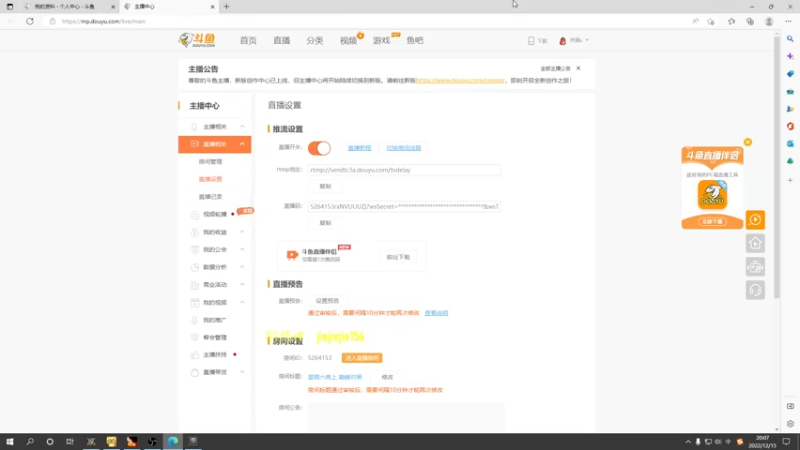Expand the 我的收益 sidebar chevron
Image resolution: width=800 pixels, height=450 pixels.
(x=242, y=232)
